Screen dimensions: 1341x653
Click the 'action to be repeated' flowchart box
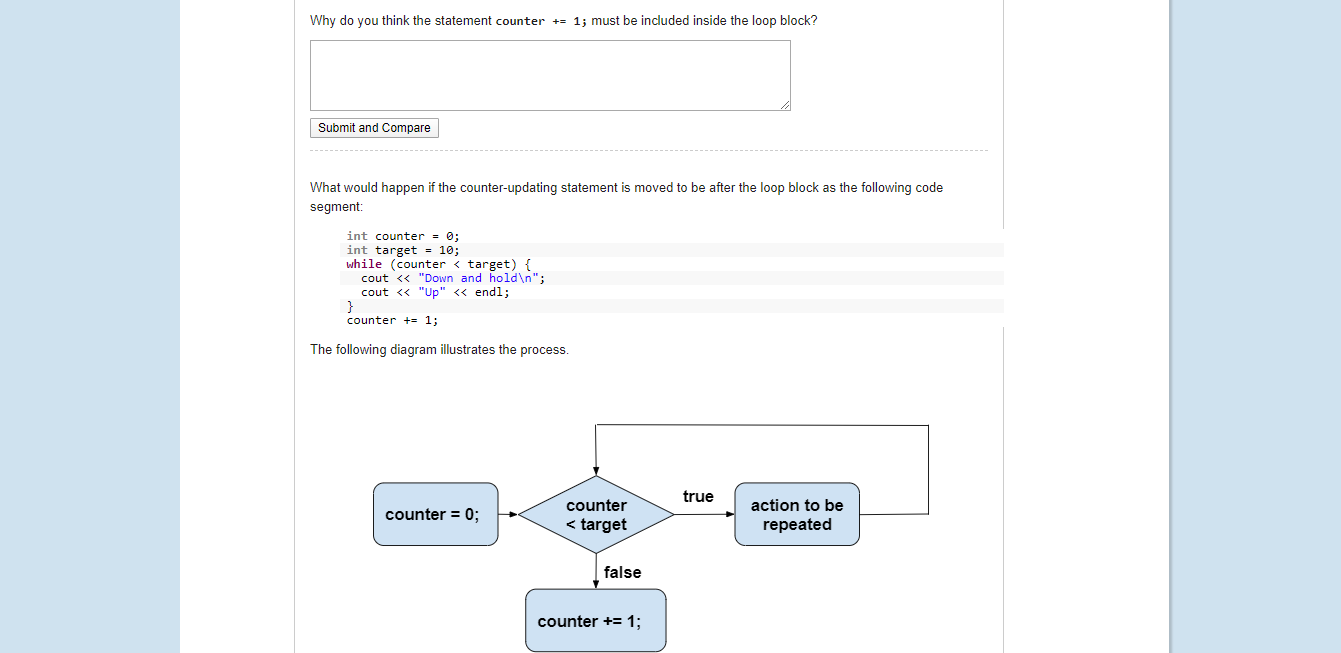click(x=797, y=514)
